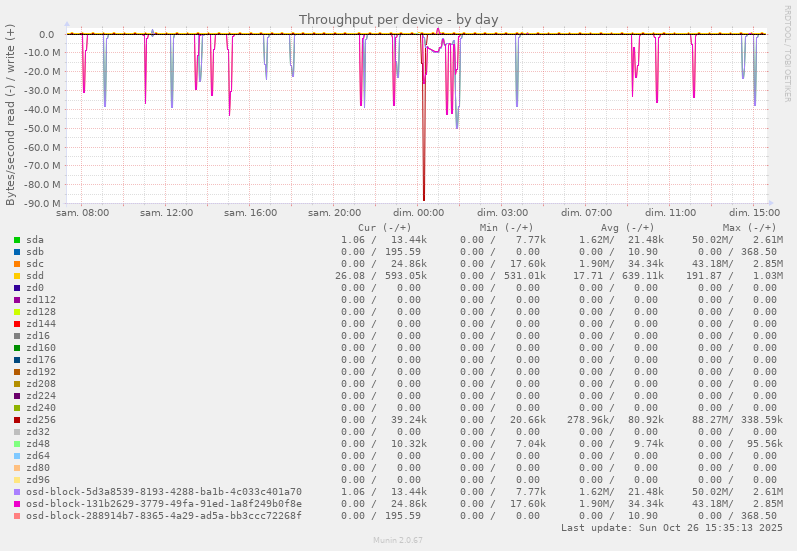Image resolution: width=797 pixels, height=551 pixels.
Task: Click the blue sdb legend color square
Action: tap(17, 252)
